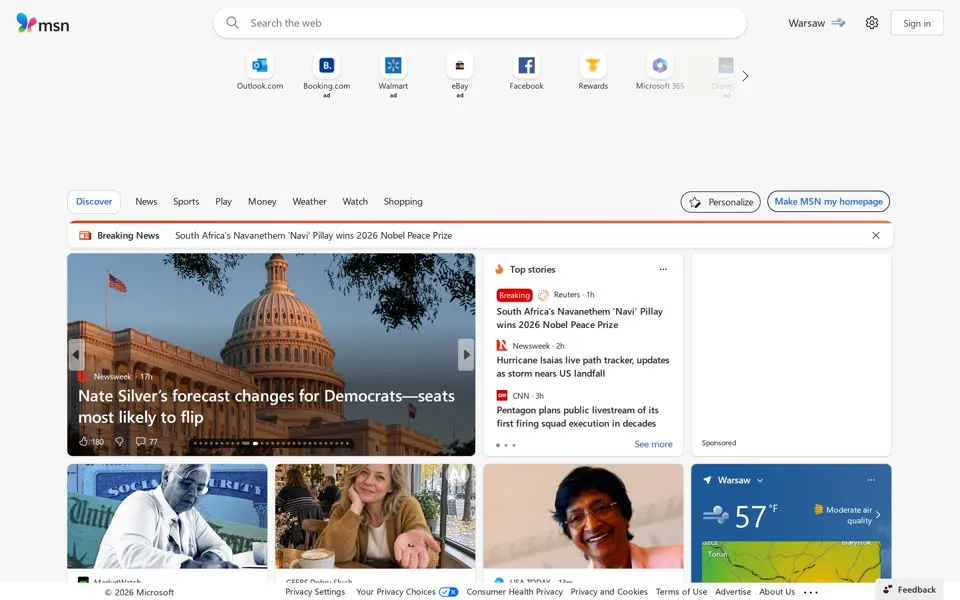Image resolution: width=960 pixels, height=600 pixels.
Task: Open Consumer Health Privacy link
Action: 514,592
